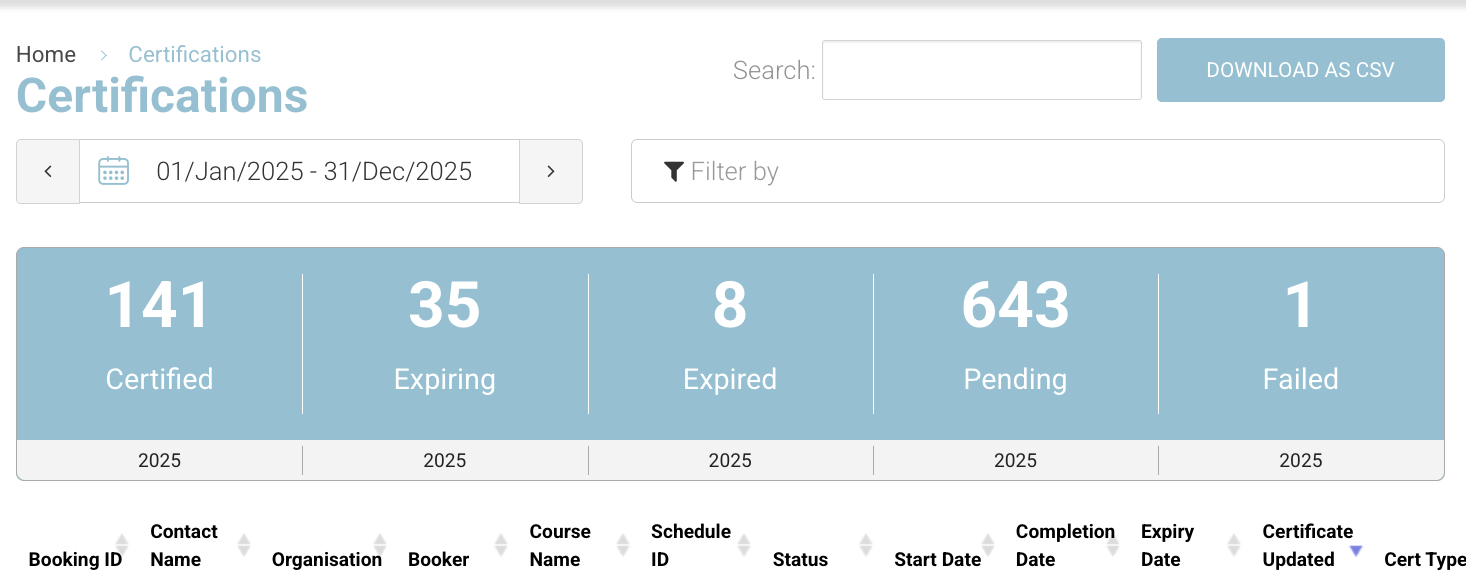Sort by Booking ID column arrows

coord(122,545)
